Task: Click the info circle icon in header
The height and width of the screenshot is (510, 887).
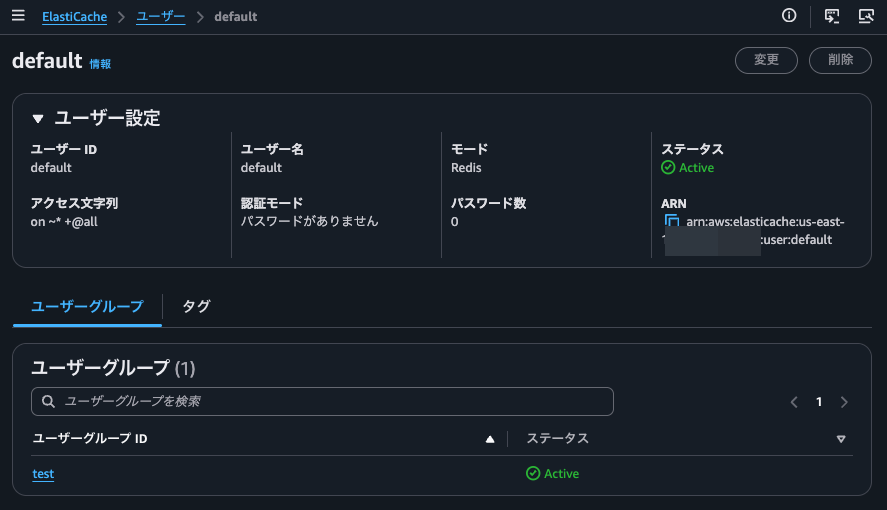Action: click(x=789, y=15)
